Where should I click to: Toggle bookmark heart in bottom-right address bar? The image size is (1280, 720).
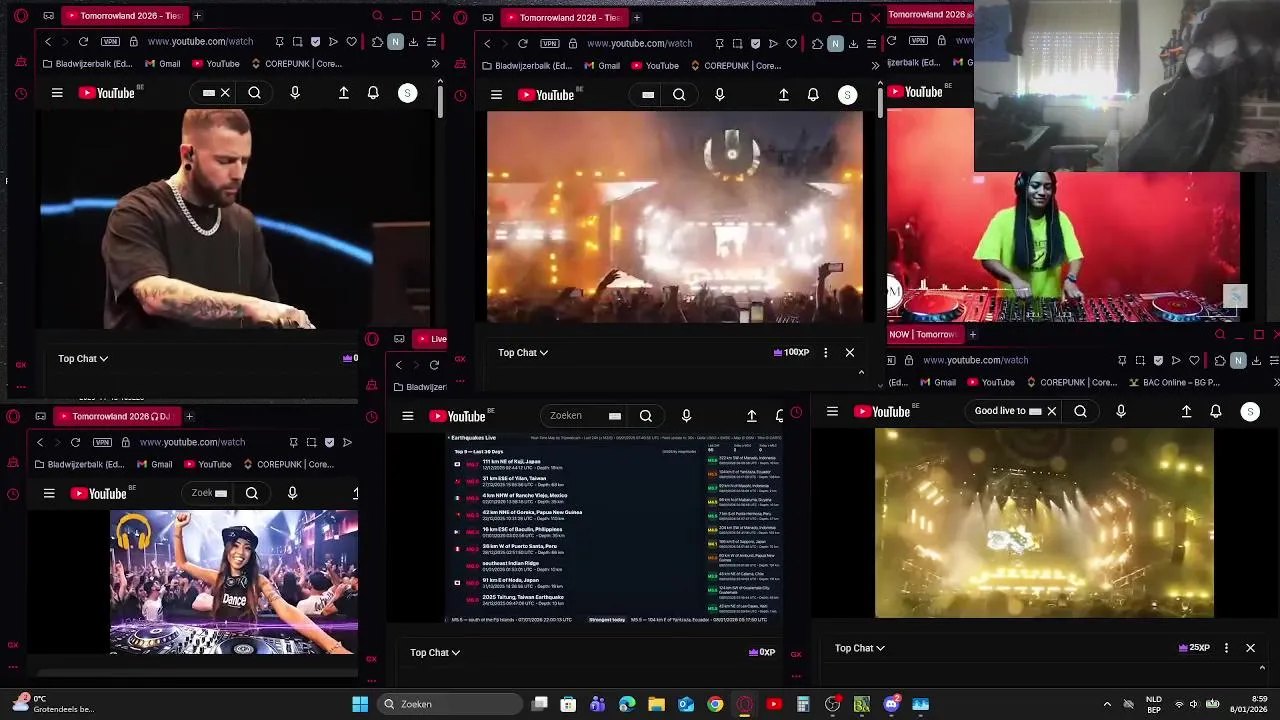(1194, 360)
